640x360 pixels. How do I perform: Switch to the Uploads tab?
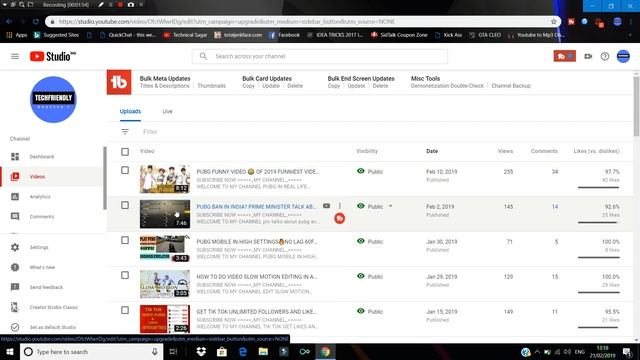130,111
